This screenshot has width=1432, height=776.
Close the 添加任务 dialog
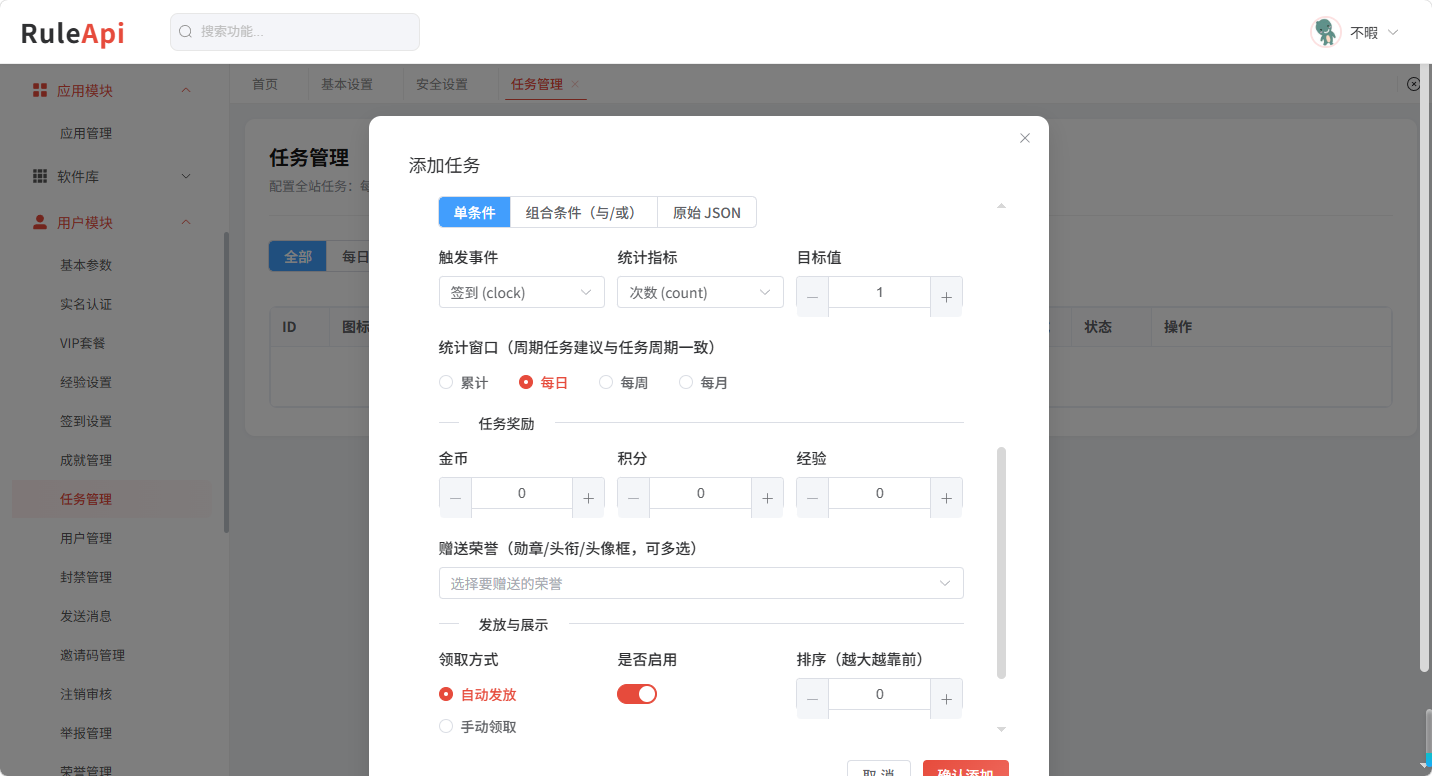[1025, 138]
